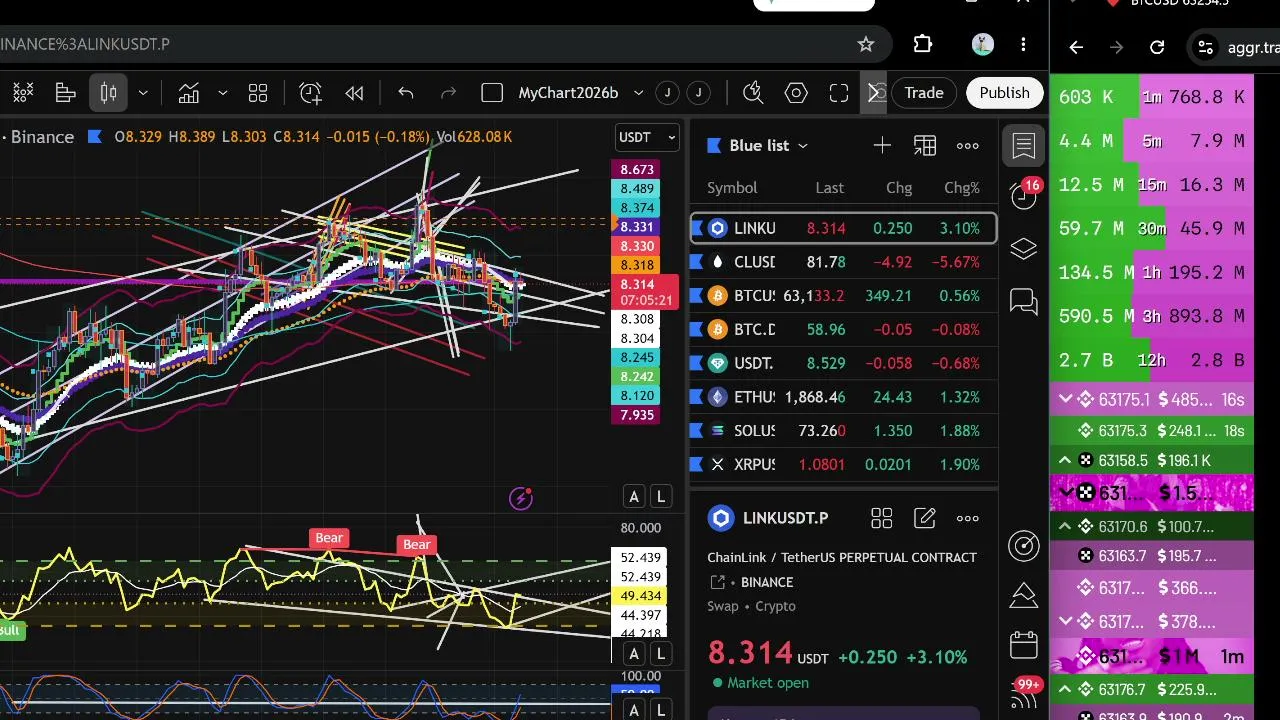Screen dimensions: 1280x720
Task: Add a symbol to the Blue list
Action: [x=882, y=146]
